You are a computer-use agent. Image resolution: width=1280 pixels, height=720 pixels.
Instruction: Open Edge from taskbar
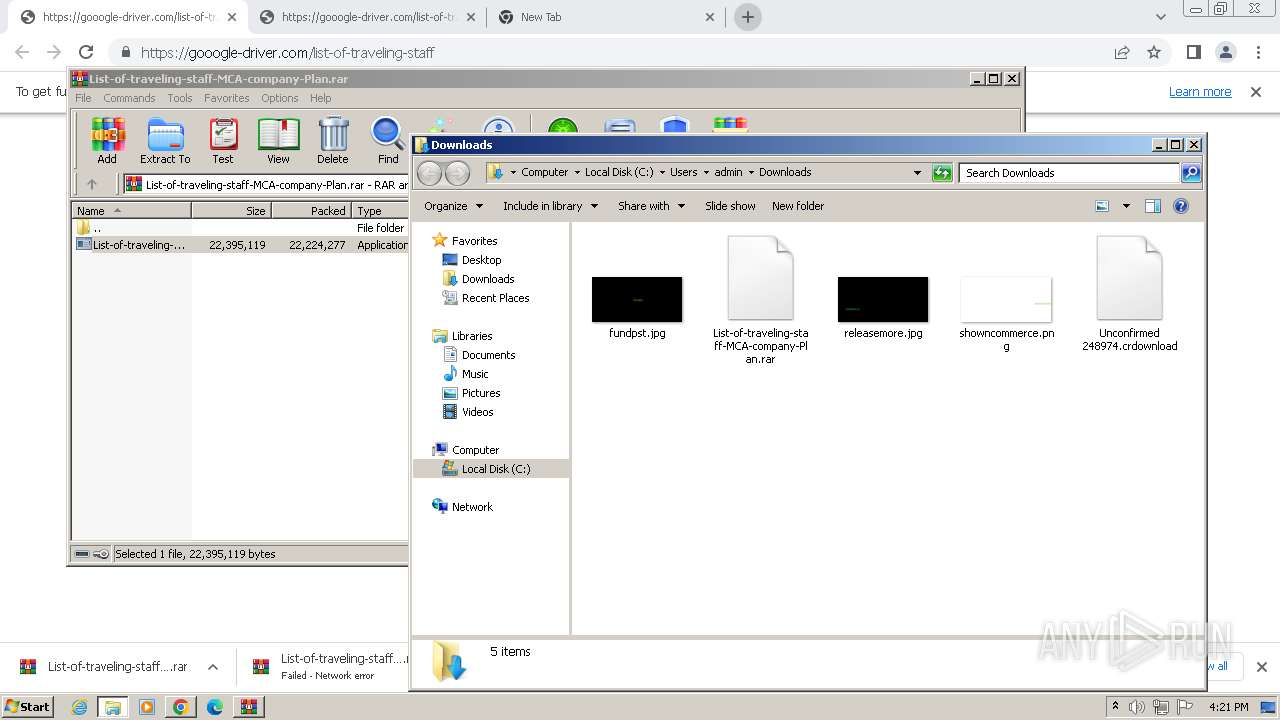coord(214,707)
